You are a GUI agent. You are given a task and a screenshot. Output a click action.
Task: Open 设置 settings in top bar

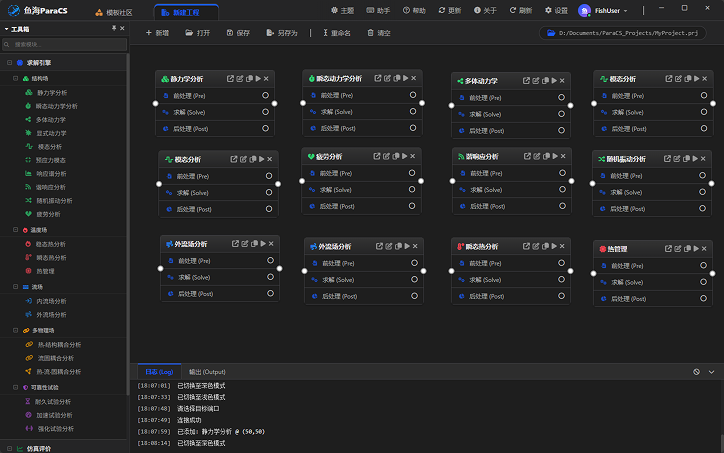pos(554,10)
